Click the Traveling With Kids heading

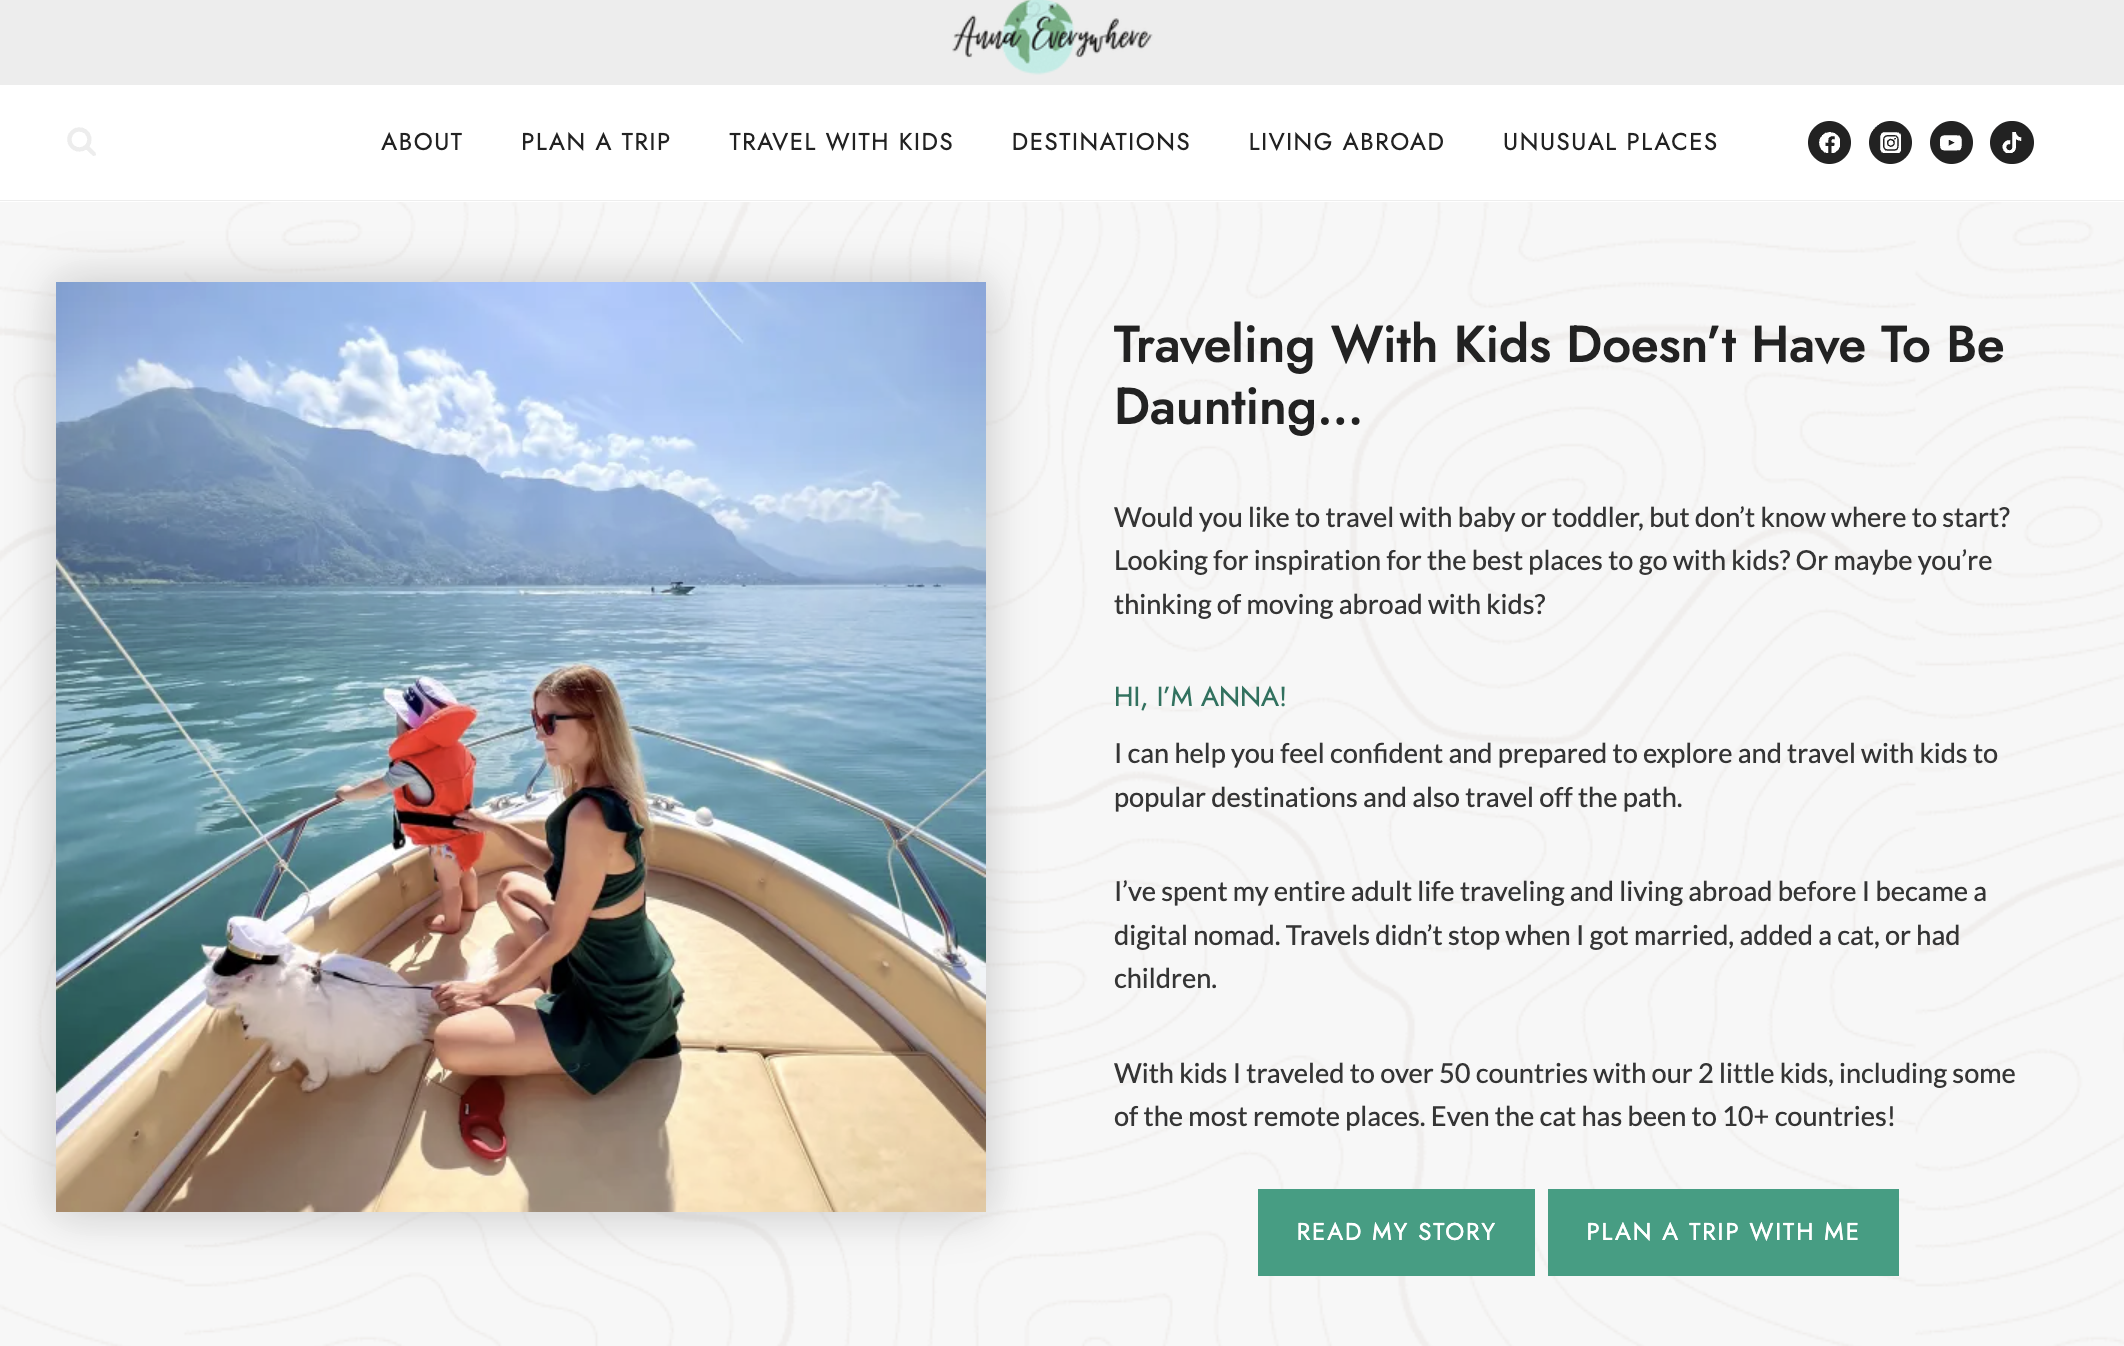pos(1559,376)
